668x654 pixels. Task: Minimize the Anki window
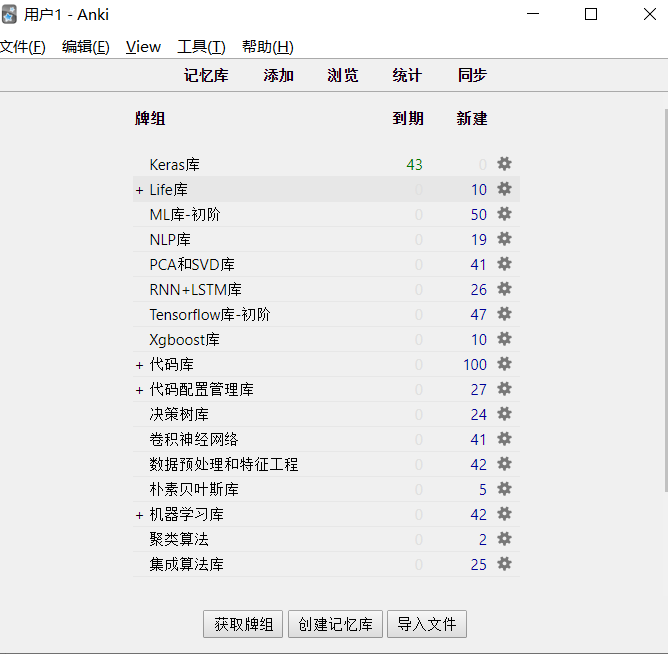[533, 14]
